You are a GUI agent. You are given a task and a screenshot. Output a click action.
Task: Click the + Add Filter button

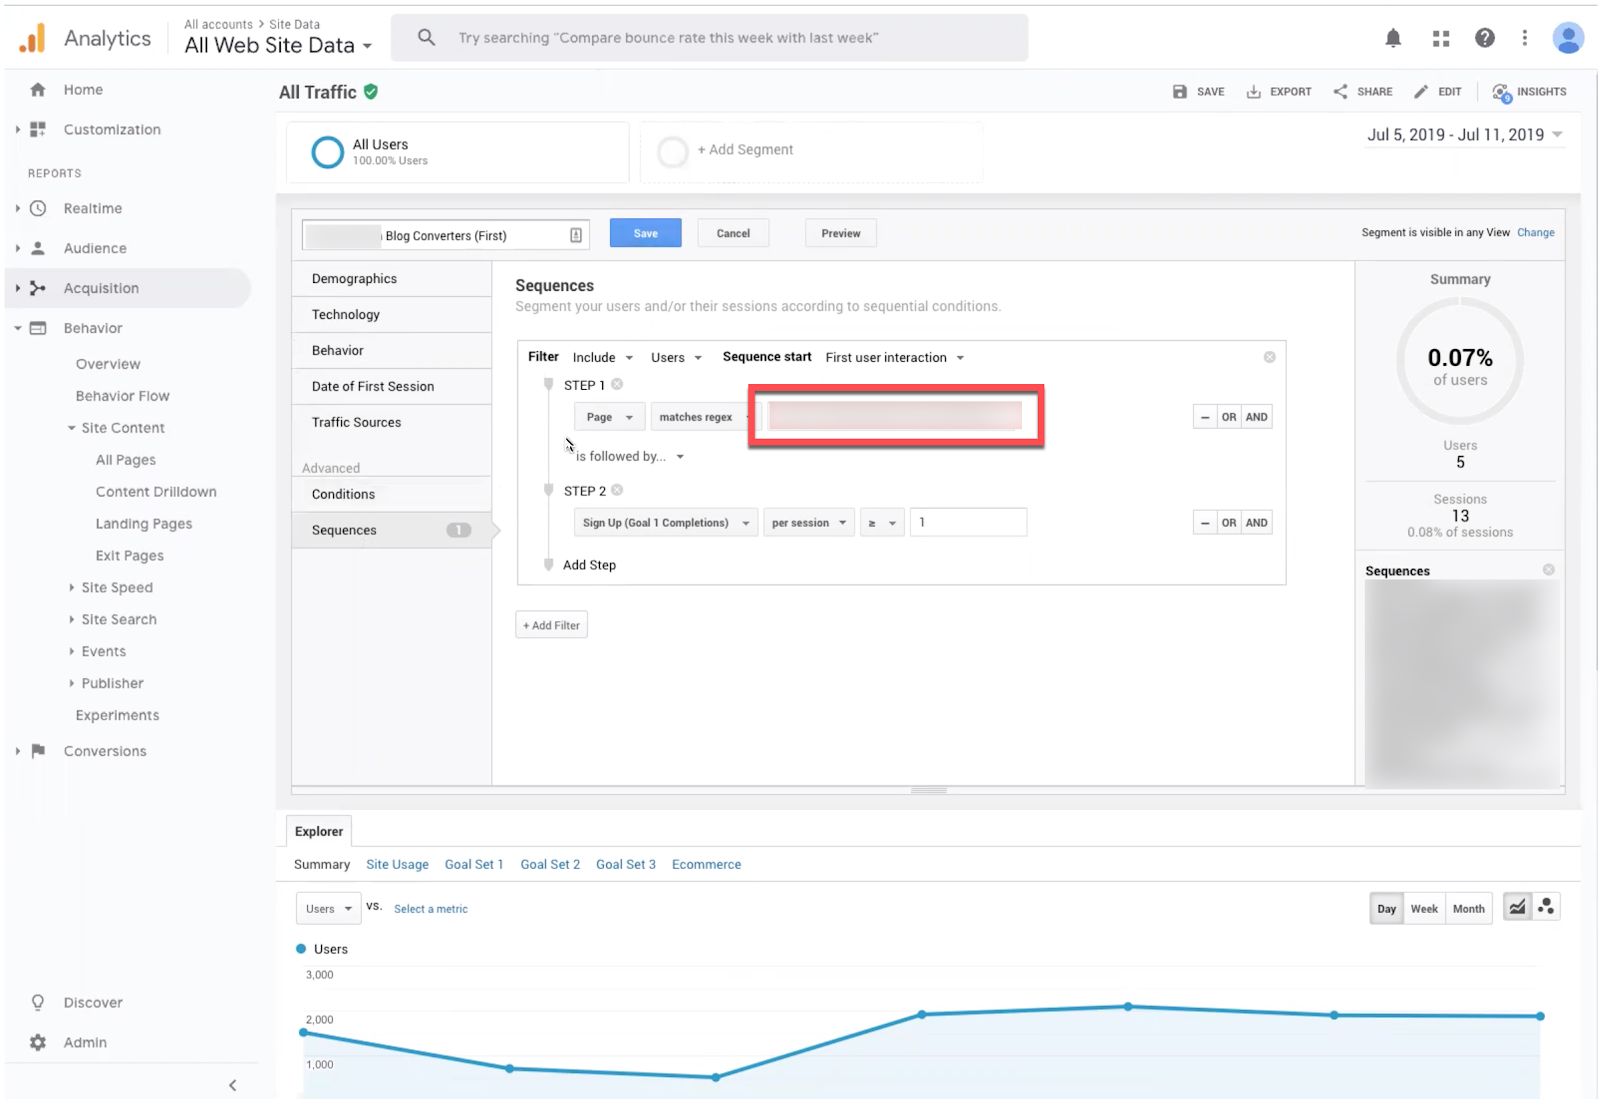click(x=551, y=625)
